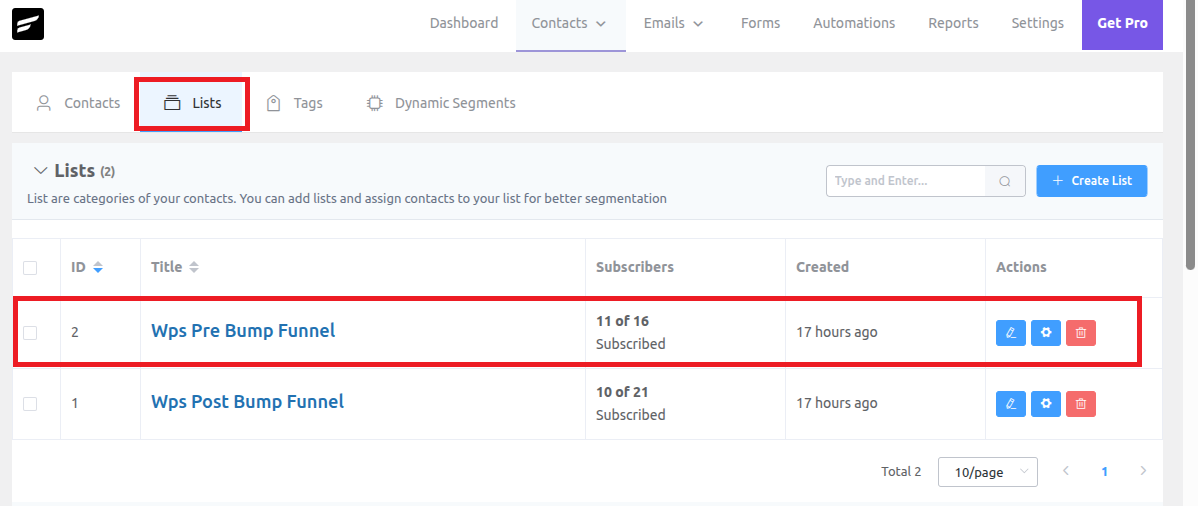The image size is (1198, 506).
Task: Switch to the Tags tab
Action: coord(294,103)
